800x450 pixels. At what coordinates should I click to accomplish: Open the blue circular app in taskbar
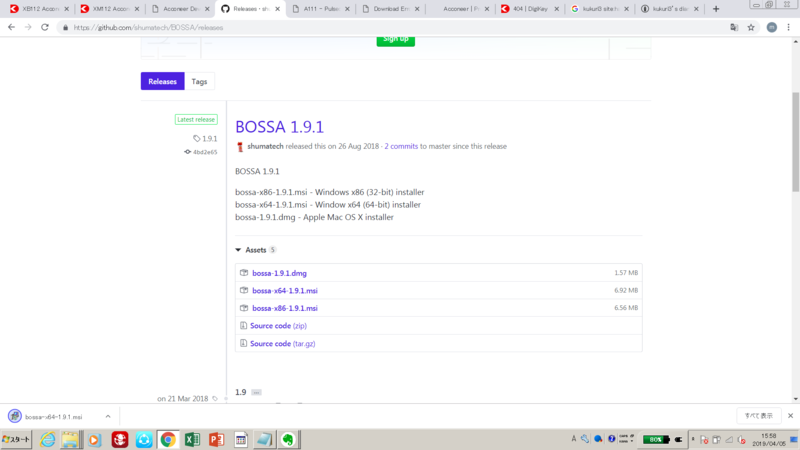pyautogui.click(x=144, y=439)
